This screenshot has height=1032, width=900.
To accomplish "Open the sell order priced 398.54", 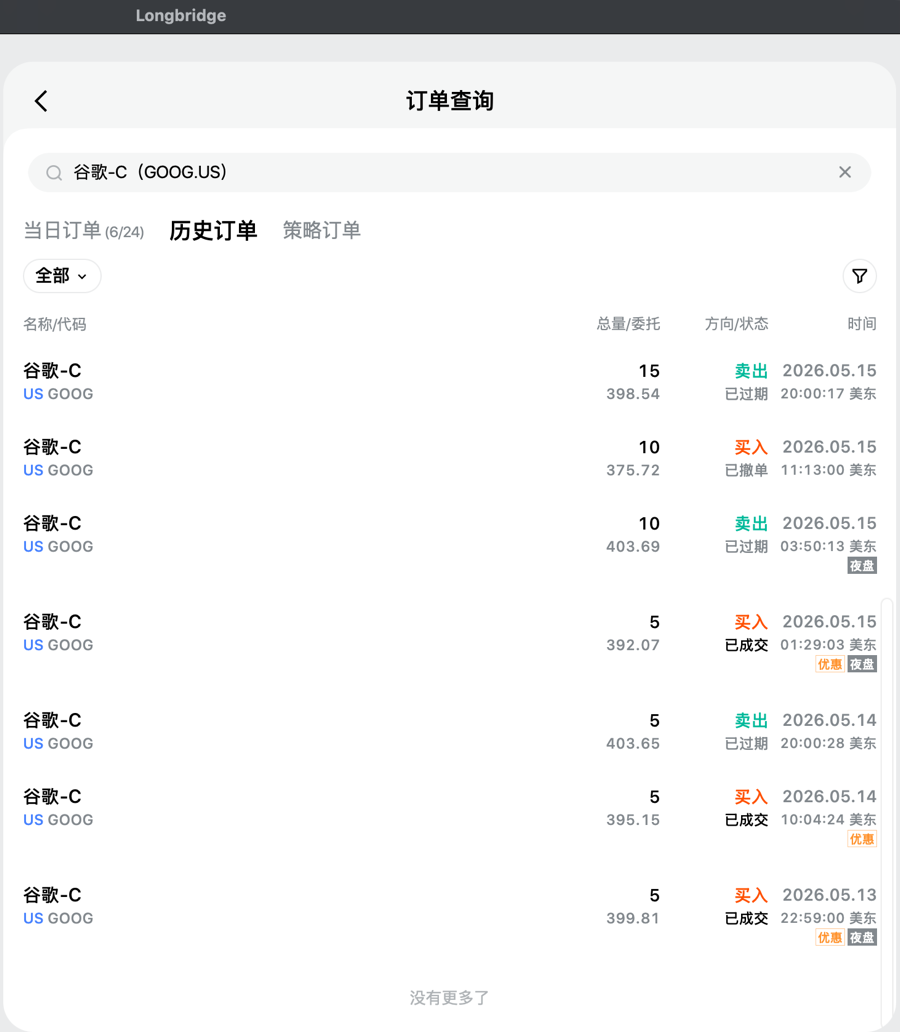I will point(450,382).
